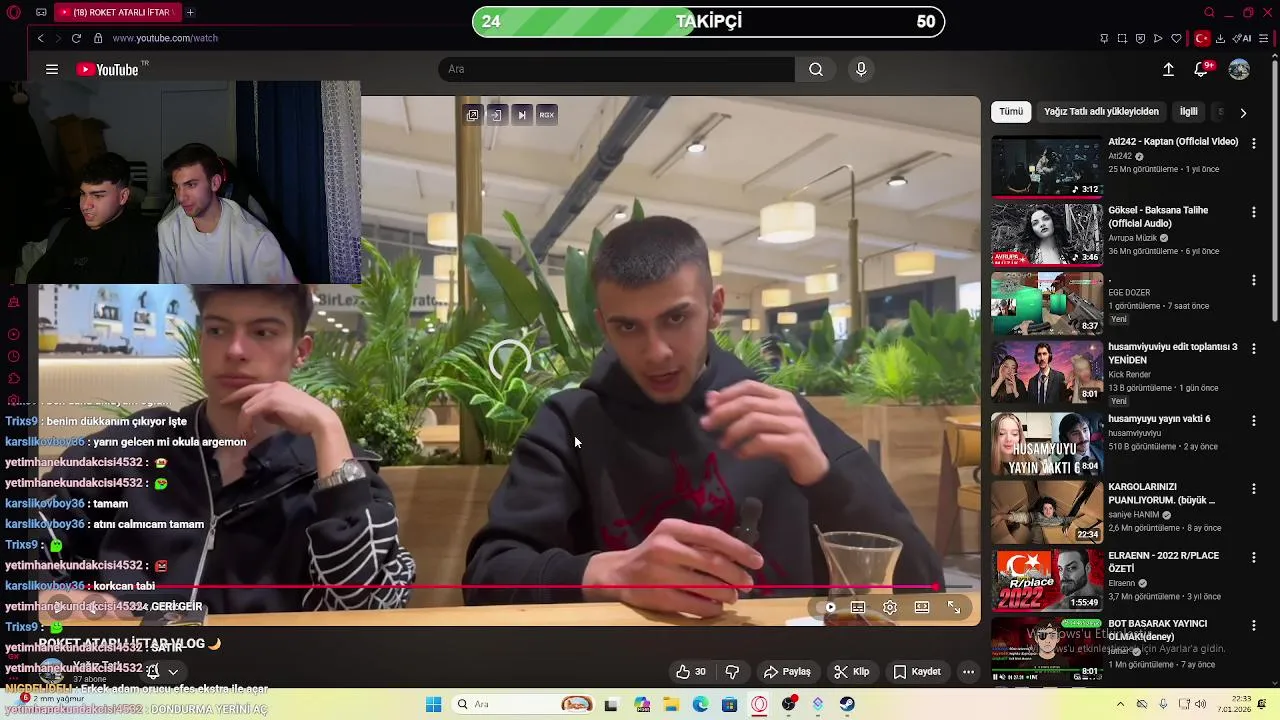The height and width of the screenshot is (720, 1280).
Task: Open the volume icon in system tray
Action: point(1200,704)
